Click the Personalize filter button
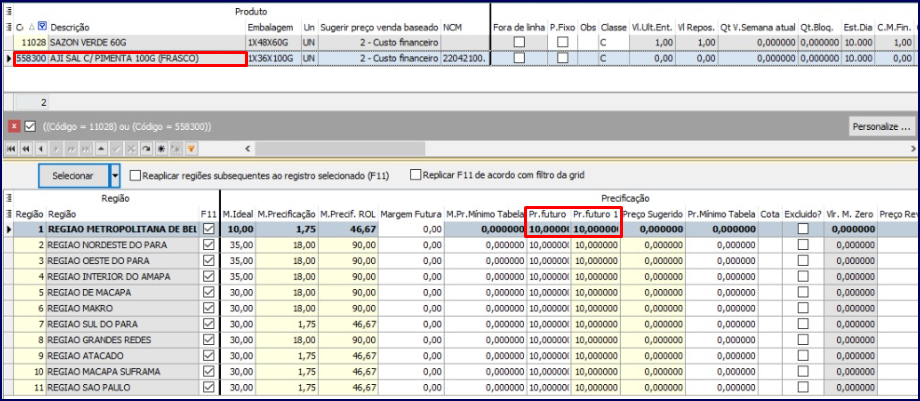The height and width of the screenshot is (401, 920). [x=882, y=126]
